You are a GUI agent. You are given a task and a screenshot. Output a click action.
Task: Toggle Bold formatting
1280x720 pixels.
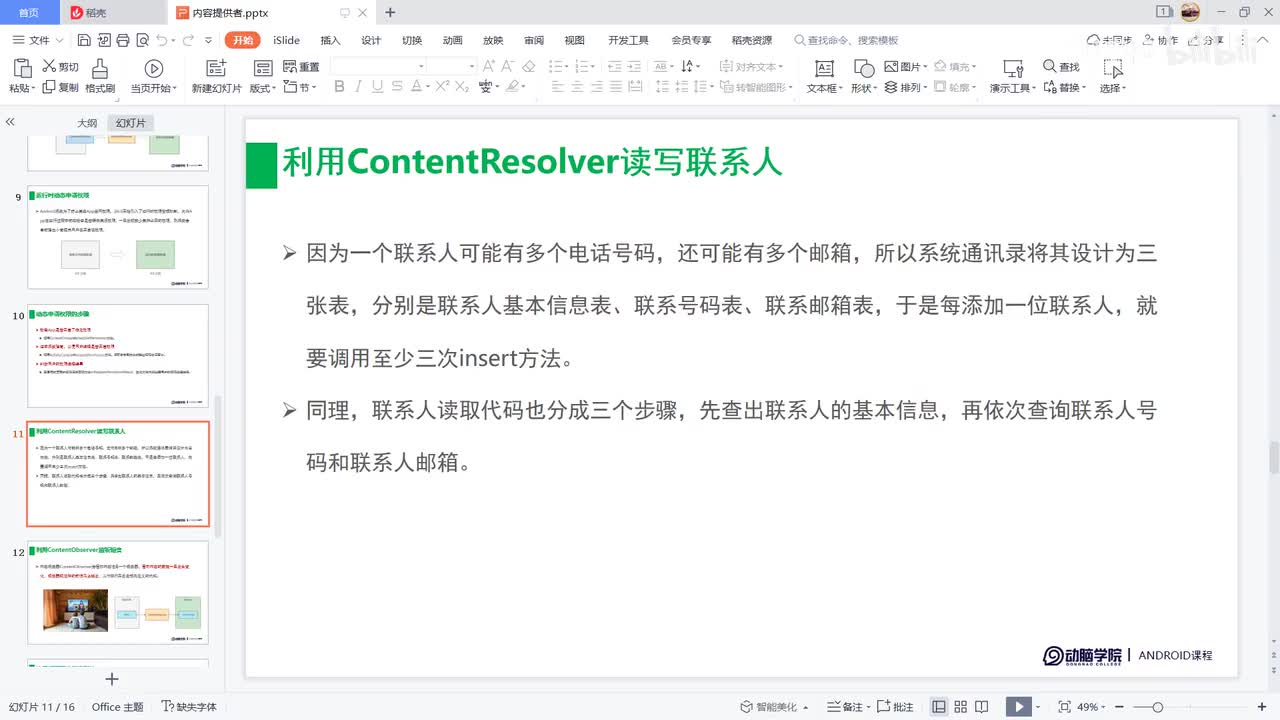339,87
